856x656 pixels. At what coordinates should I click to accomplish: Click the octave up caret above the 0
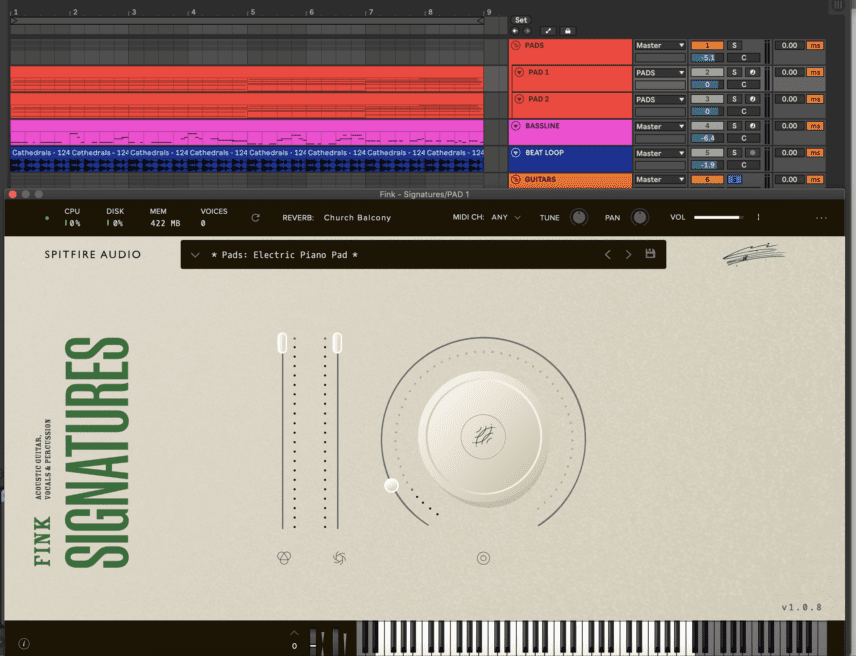pyautogui.click(x=294, y=633)
